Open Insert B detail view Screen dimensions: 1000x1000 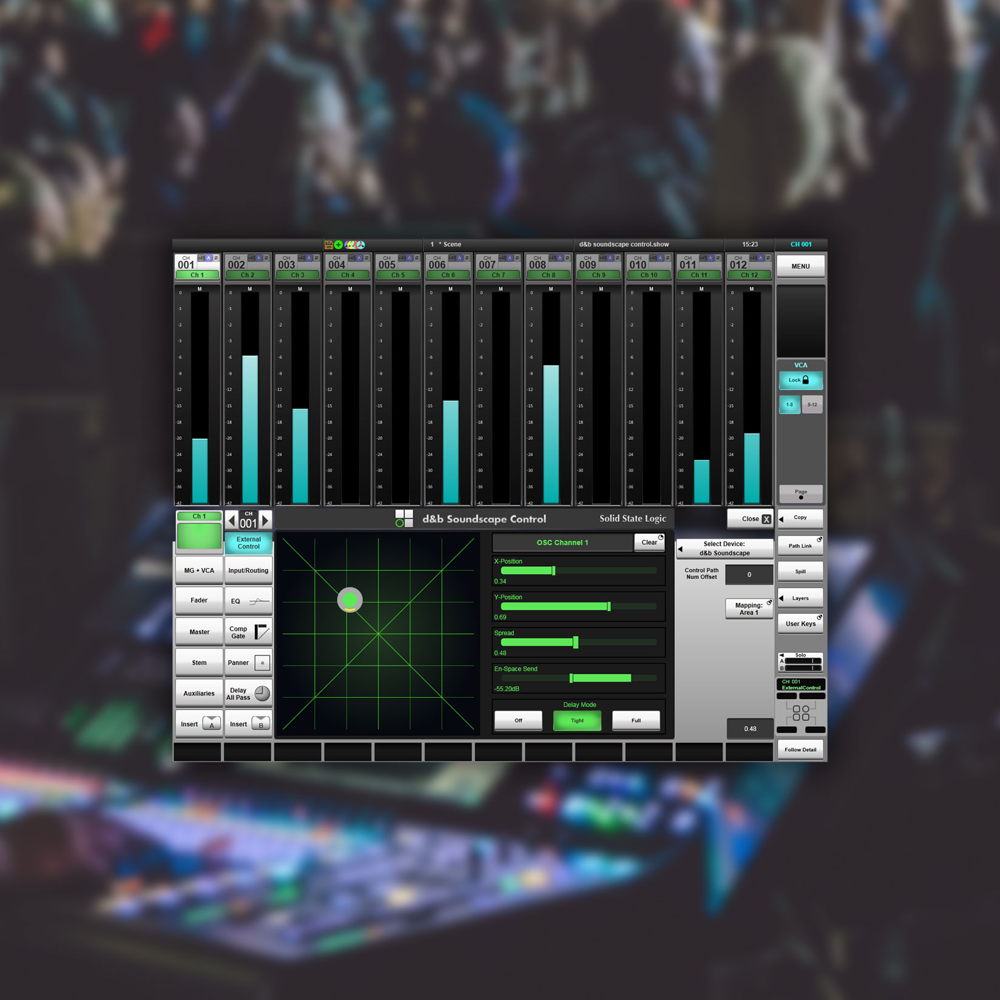point(249,724)
